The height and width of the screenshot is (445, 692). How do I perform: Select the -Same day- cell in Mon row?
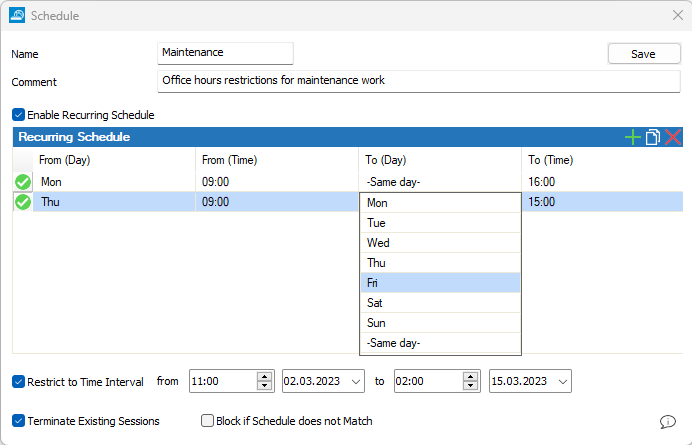pyautogui.click(x=440, y=182)
